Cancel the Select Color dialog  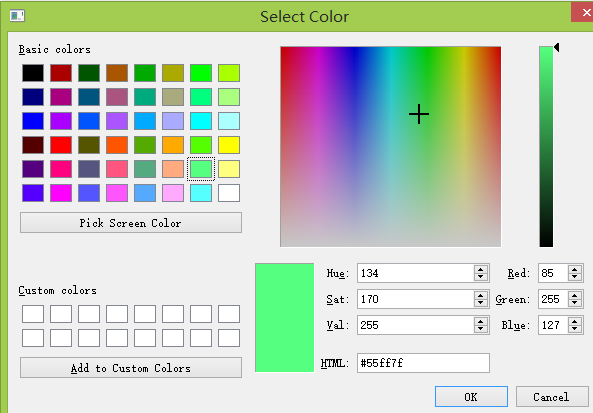tap(552, 397)
